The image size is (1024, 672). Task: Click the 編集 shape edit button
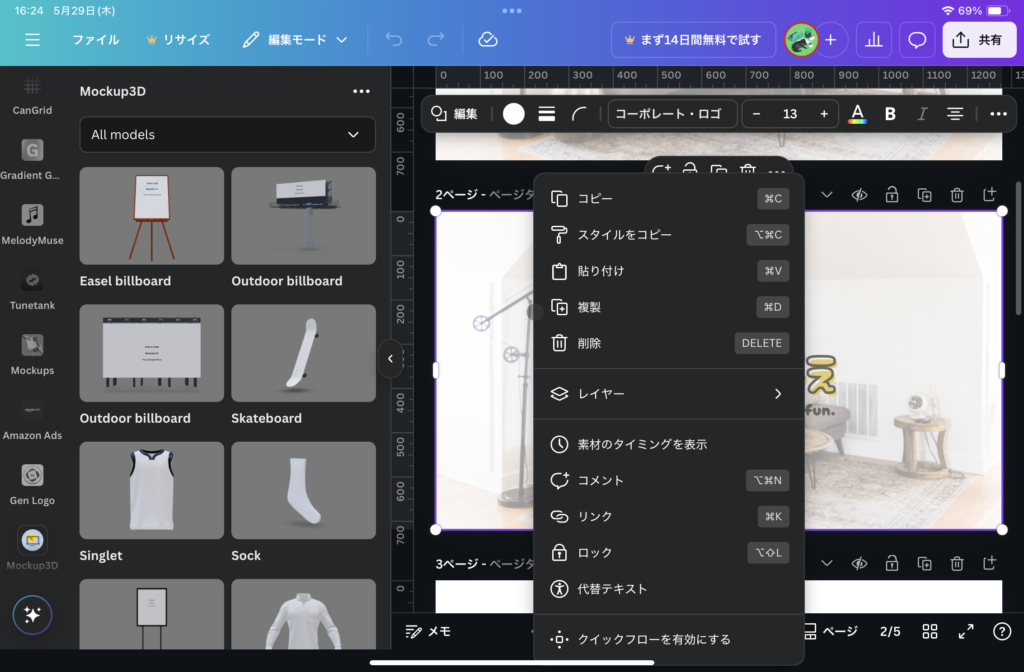455,114
